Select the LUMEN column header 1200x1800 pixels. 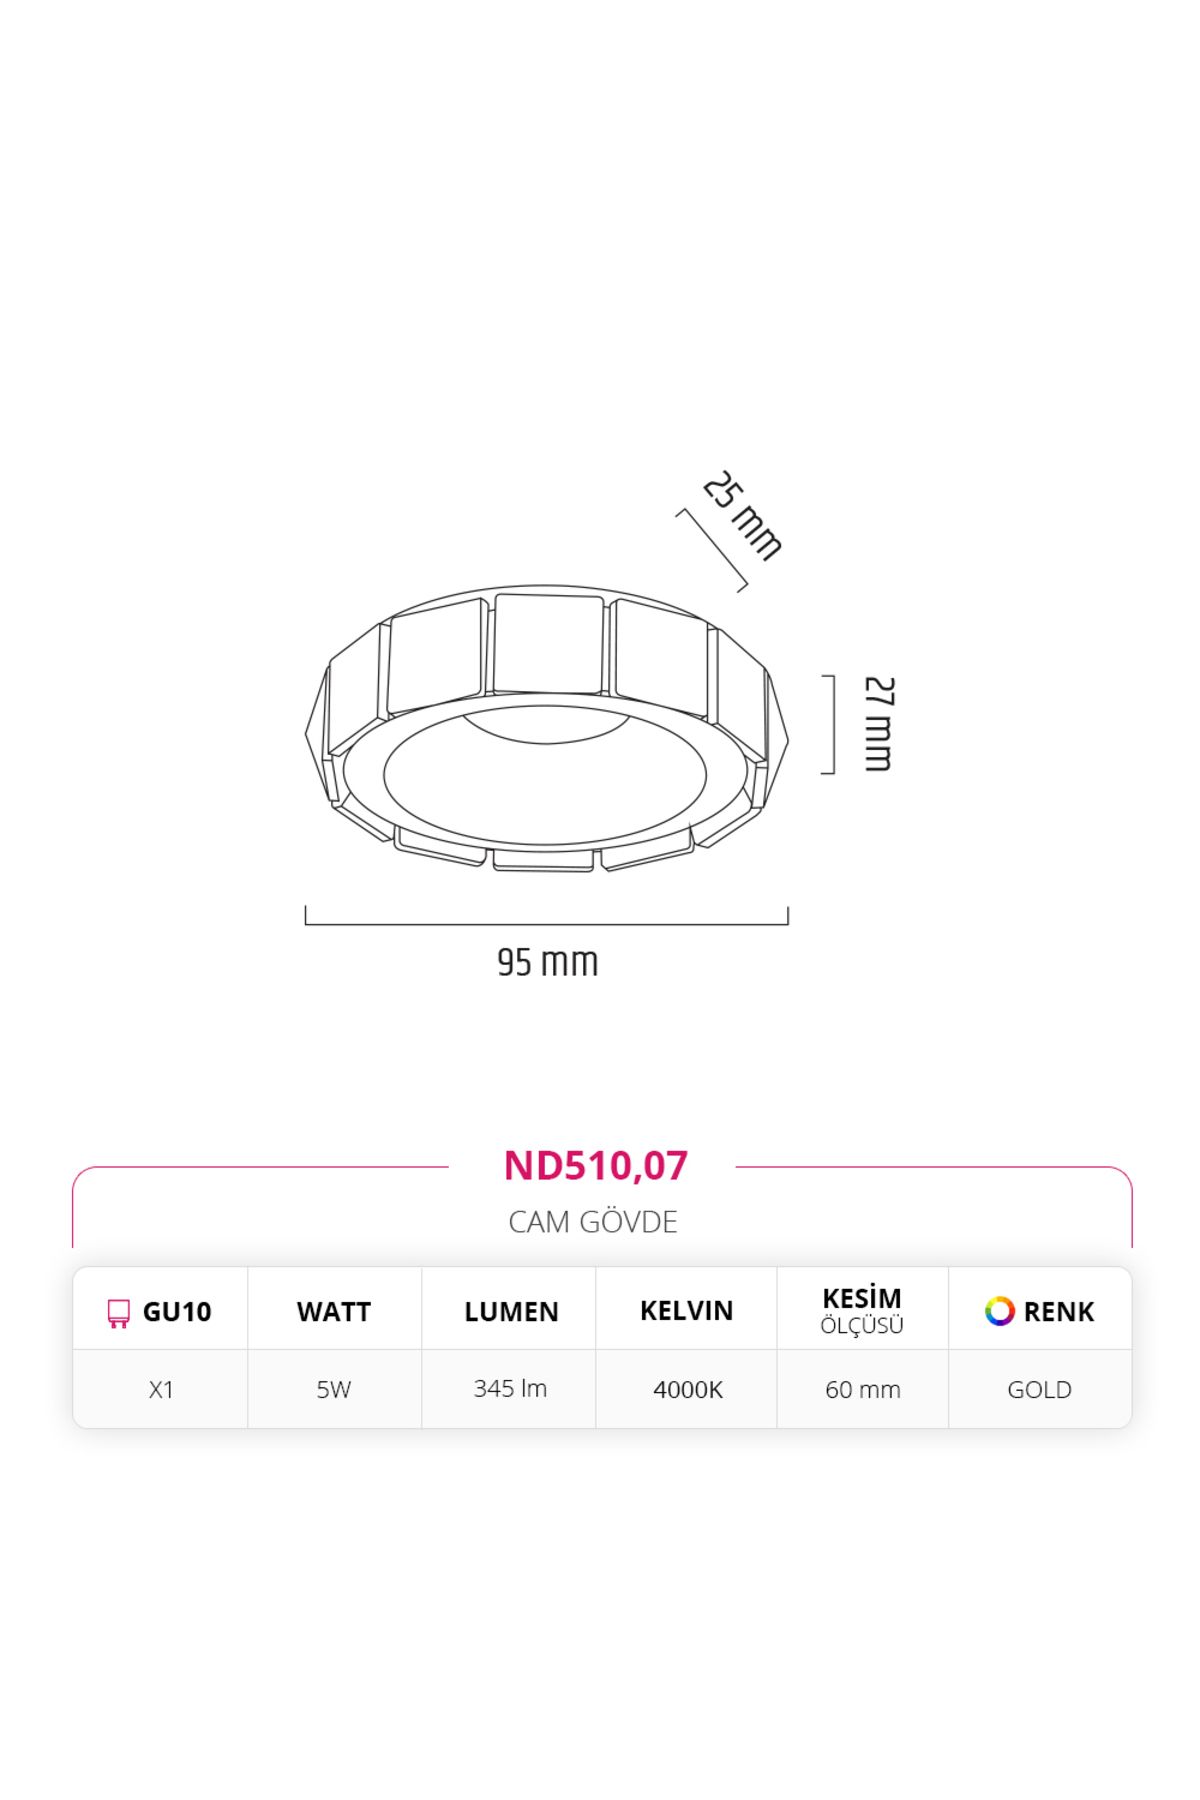[x=511, y=1312]
